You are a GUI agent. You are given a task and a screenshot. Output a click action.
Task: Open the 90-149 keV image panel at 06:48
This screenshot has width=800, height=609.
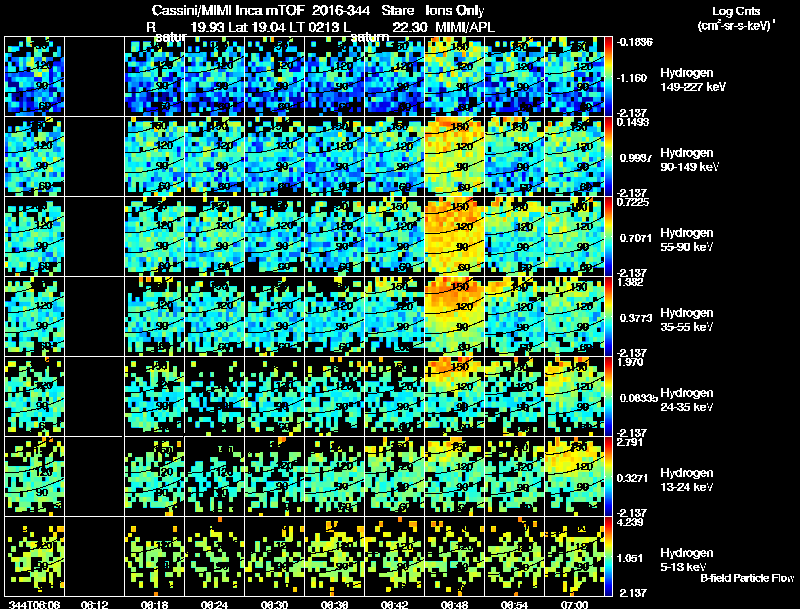(x=454, y=157)
